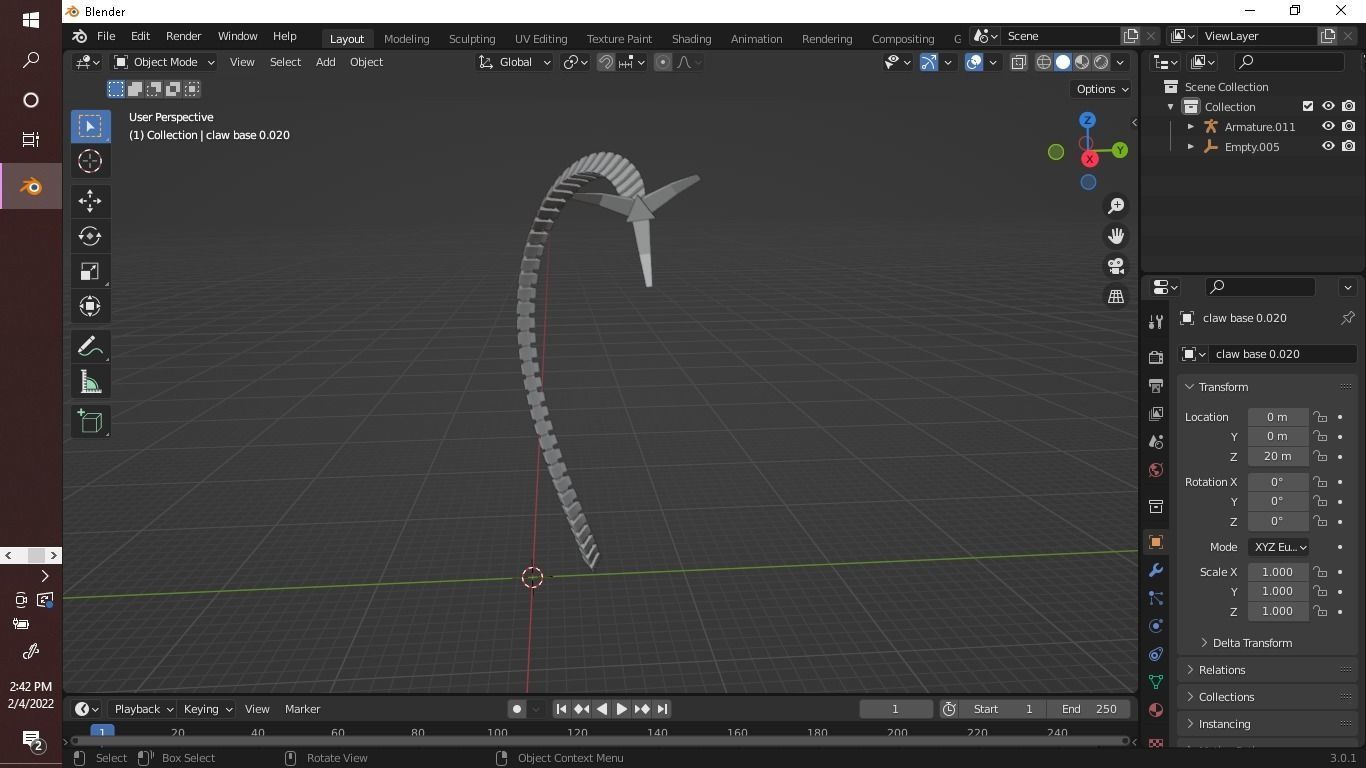Open the Render properties tab

pyautogui.click(x=1156, y=357)
